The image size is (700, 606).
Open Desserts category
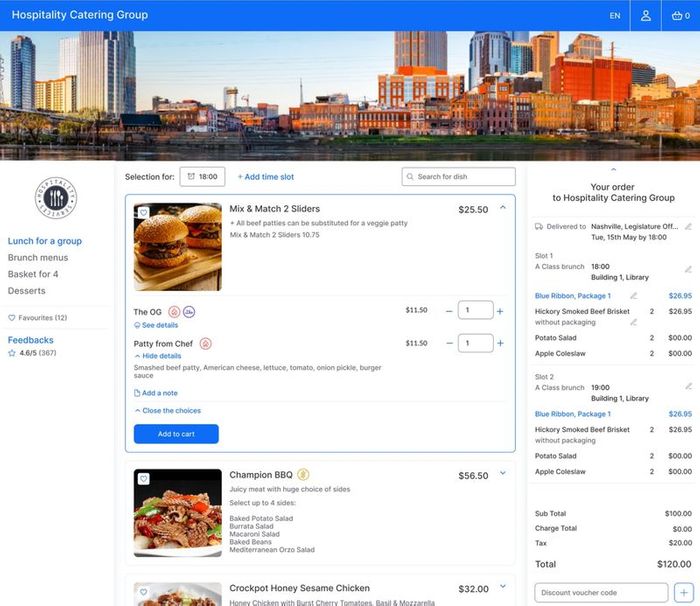[27, 291]
